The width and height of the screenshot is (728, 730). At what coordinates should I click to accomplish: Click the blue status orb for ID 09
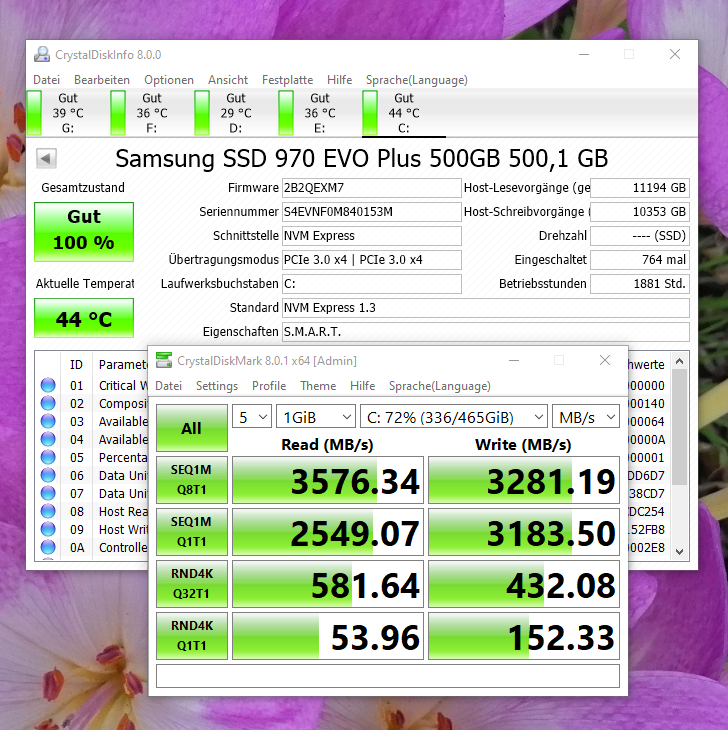[48, 529]
